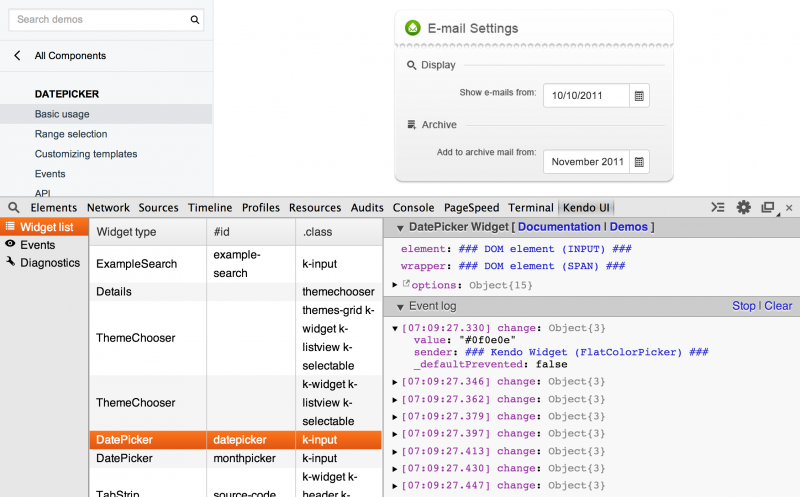Select the DatePicker monthpicker row
The width and height of the screenshot is (800, 497).
tap(236, 458)
